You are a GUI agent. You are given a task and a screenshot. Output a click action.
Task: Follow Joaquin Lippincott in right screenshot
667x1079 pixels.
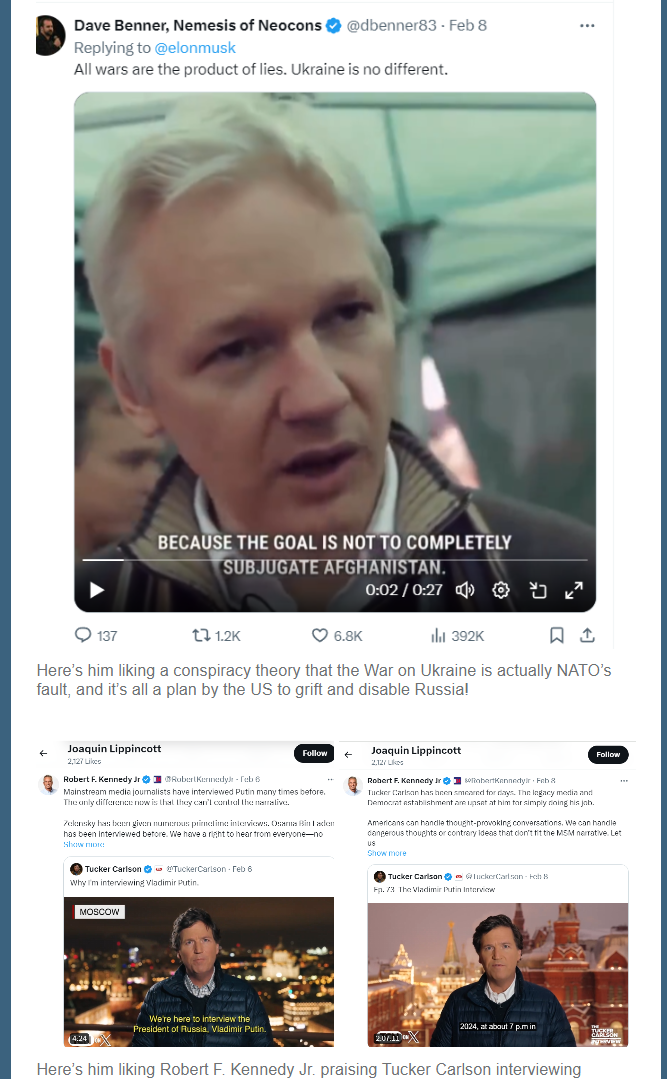[x=608, y=754]
